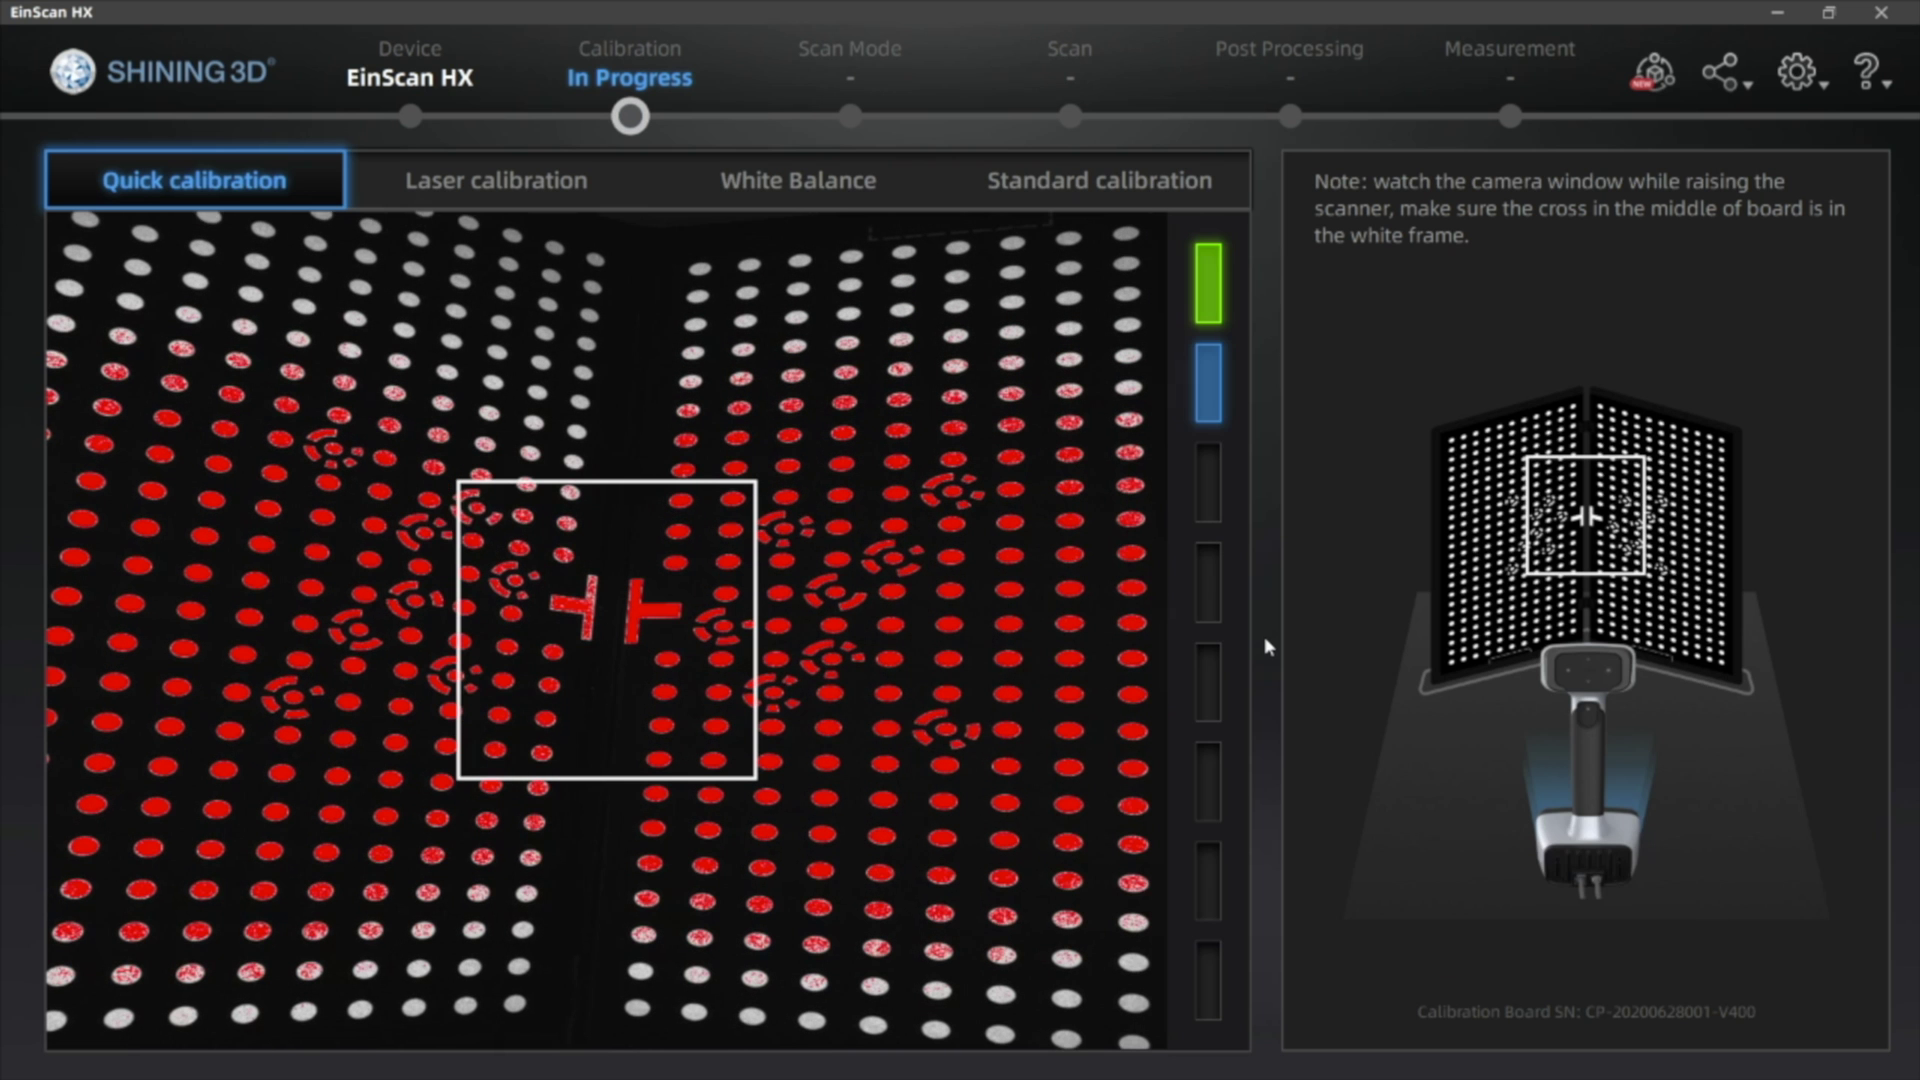Expand the help dropdown arrow
The width and height of the screenshot is (1920, 1080).
[1887, 86]
